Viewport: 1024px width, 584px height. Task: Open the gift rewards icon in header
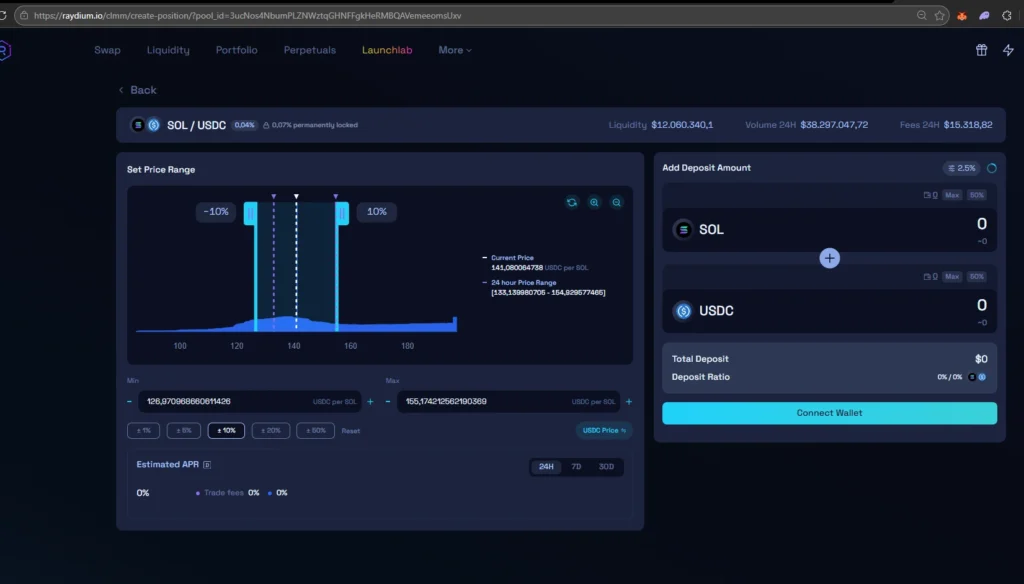981,50
